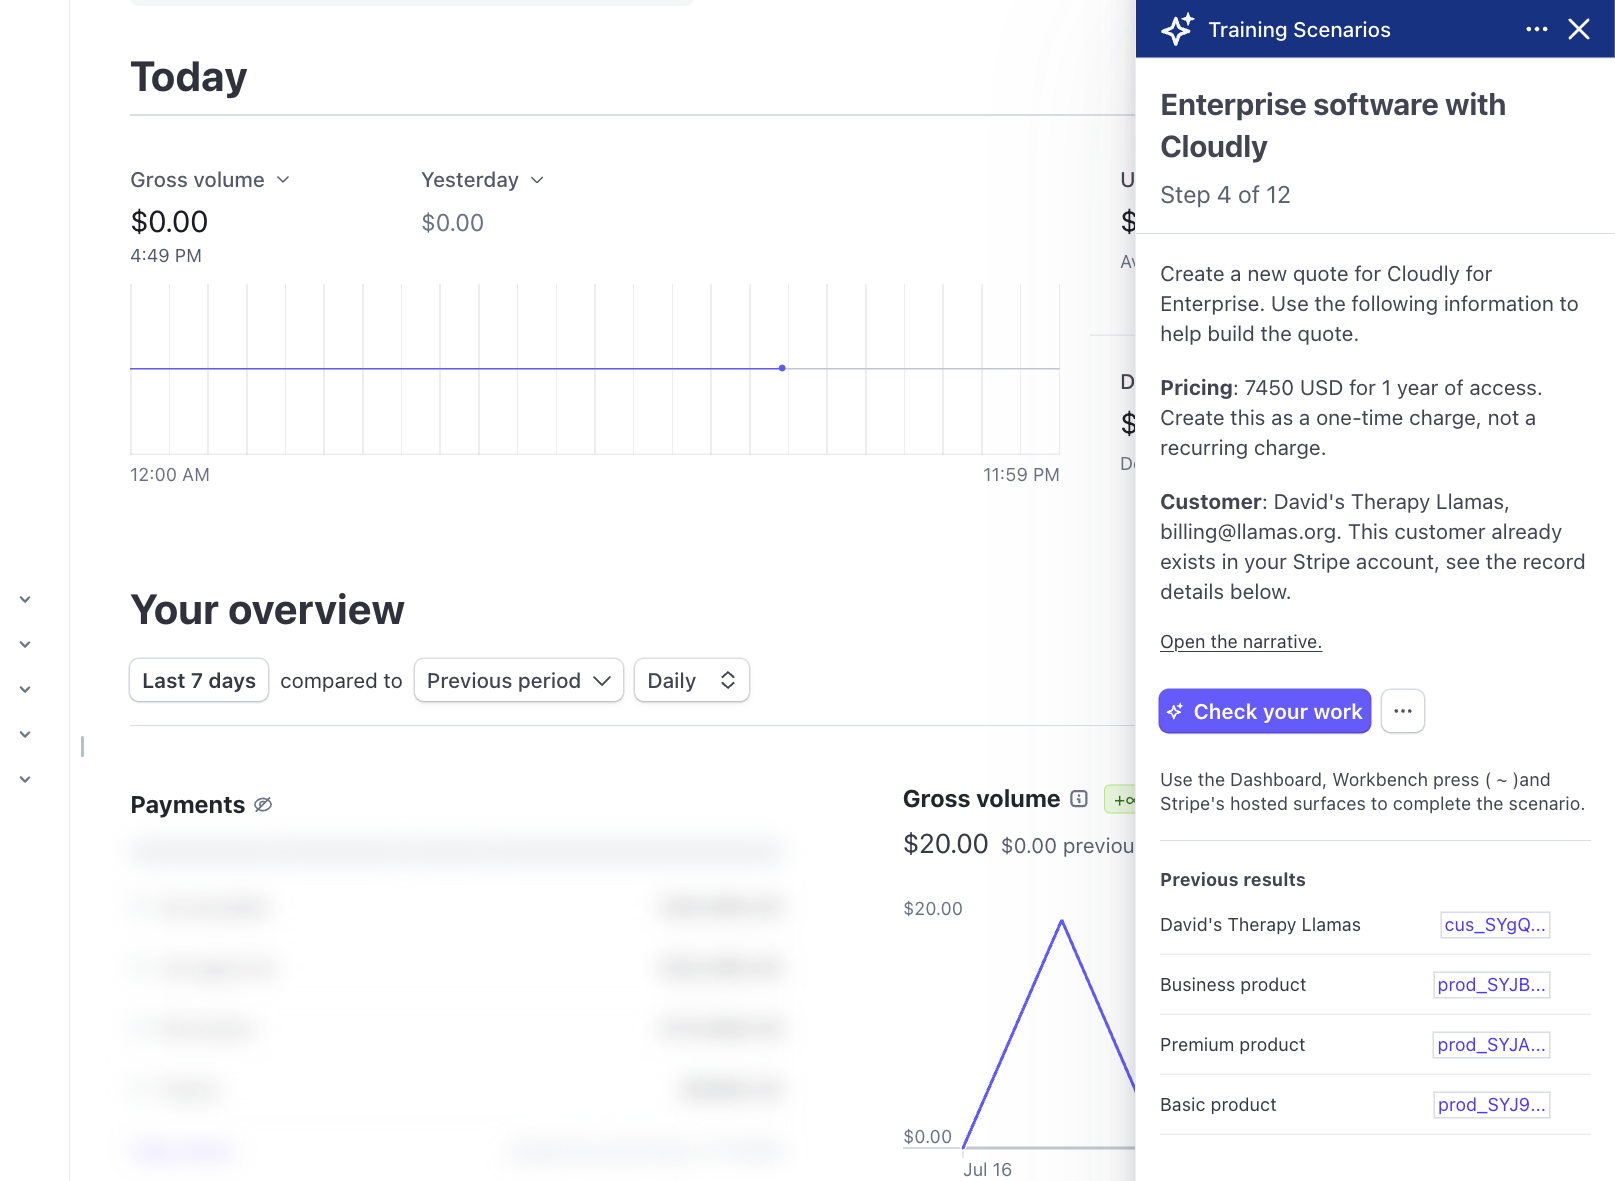
Task: Open the narrative link
Action: (1241, 642)
